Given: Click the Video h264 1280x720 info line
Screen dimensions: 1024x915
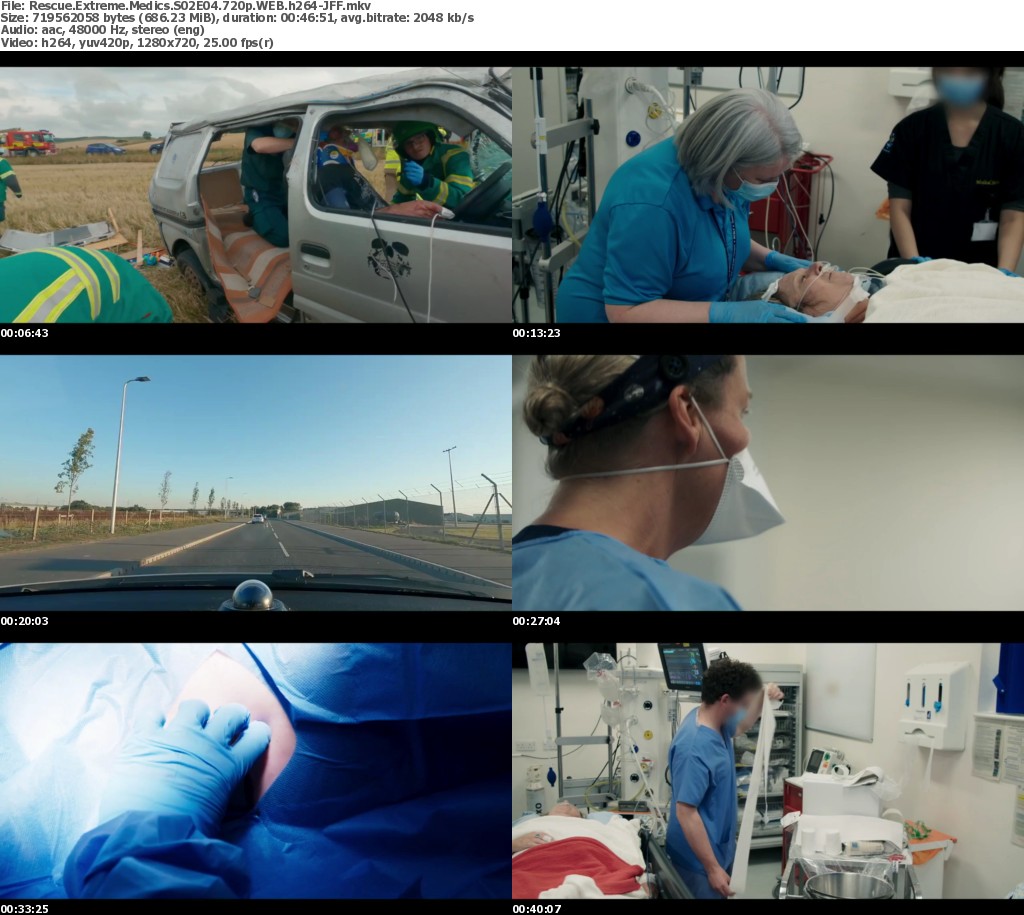Looking at the screenshot, I should coord(137,42).
